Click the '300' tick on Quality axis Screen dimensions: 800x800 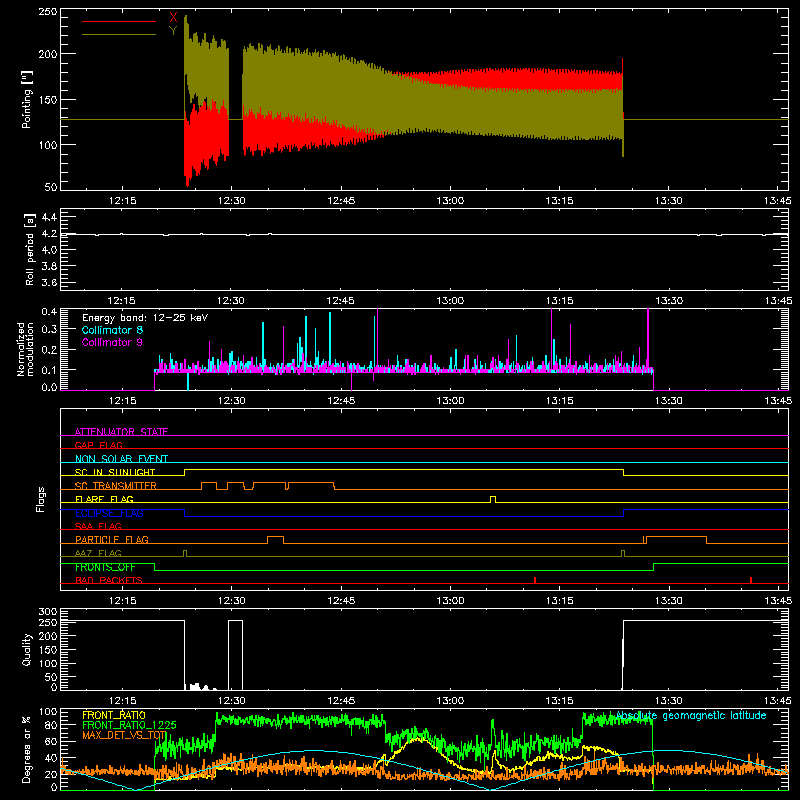tap(48, 612)
